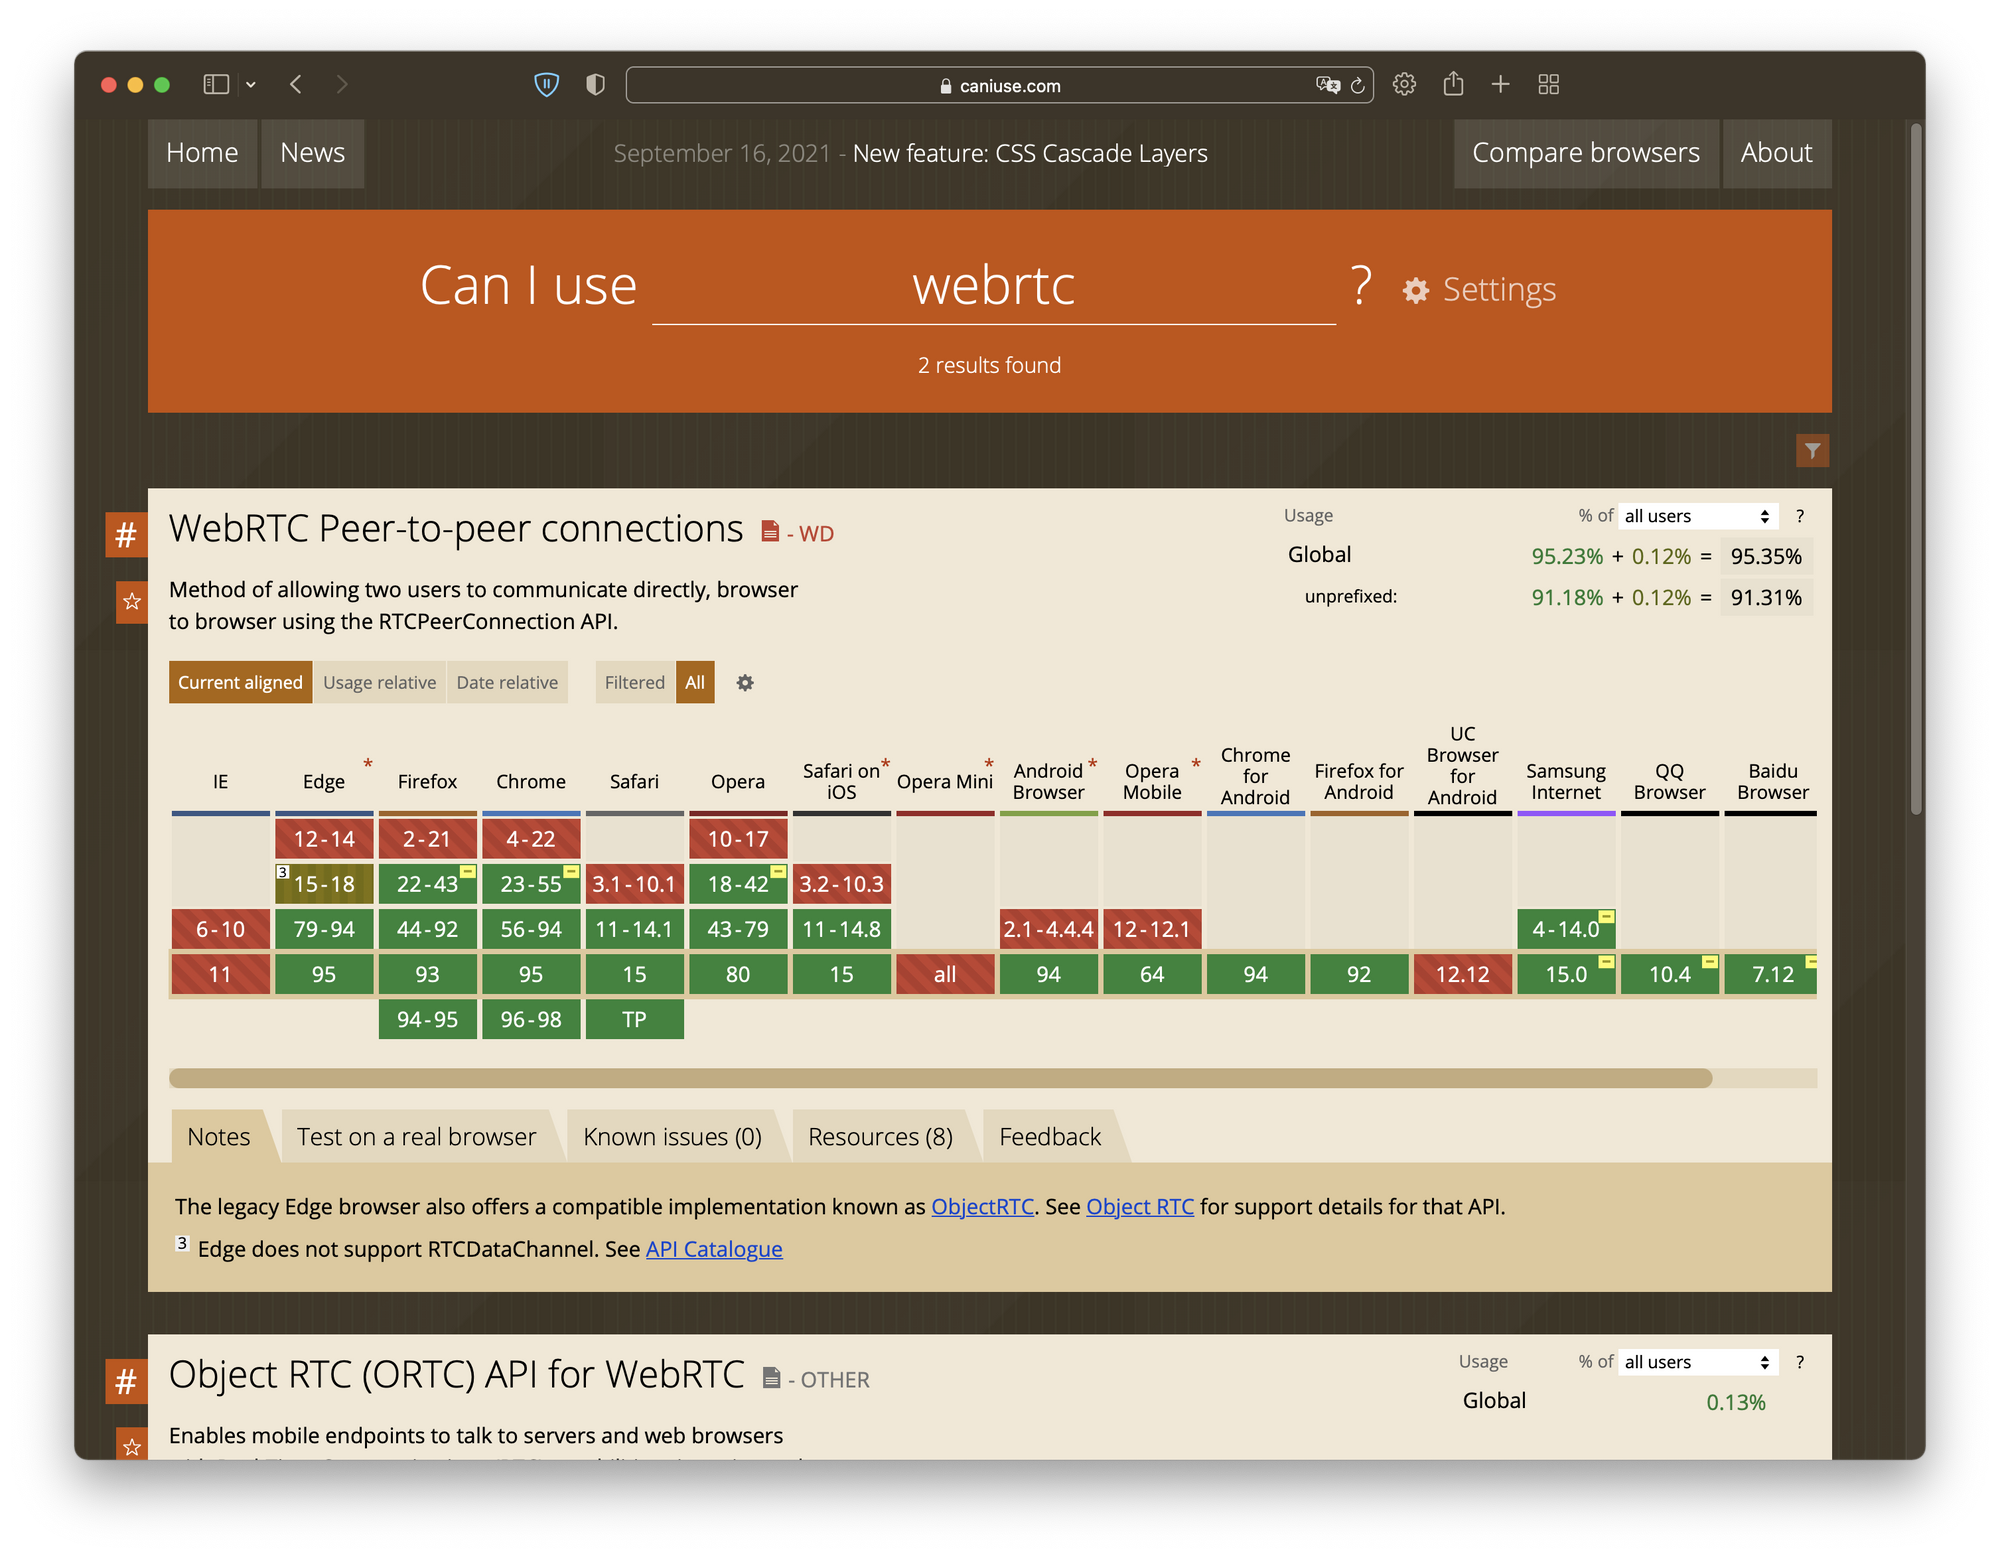Open the filter funnel icon
2000x1558 pixels.
[x=1812, y=451]
